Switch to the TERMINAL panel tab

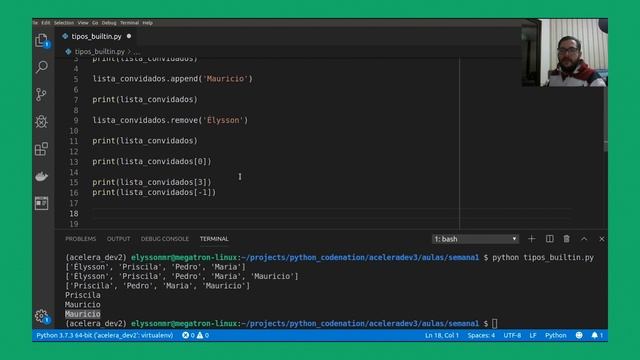pos(214,239)
